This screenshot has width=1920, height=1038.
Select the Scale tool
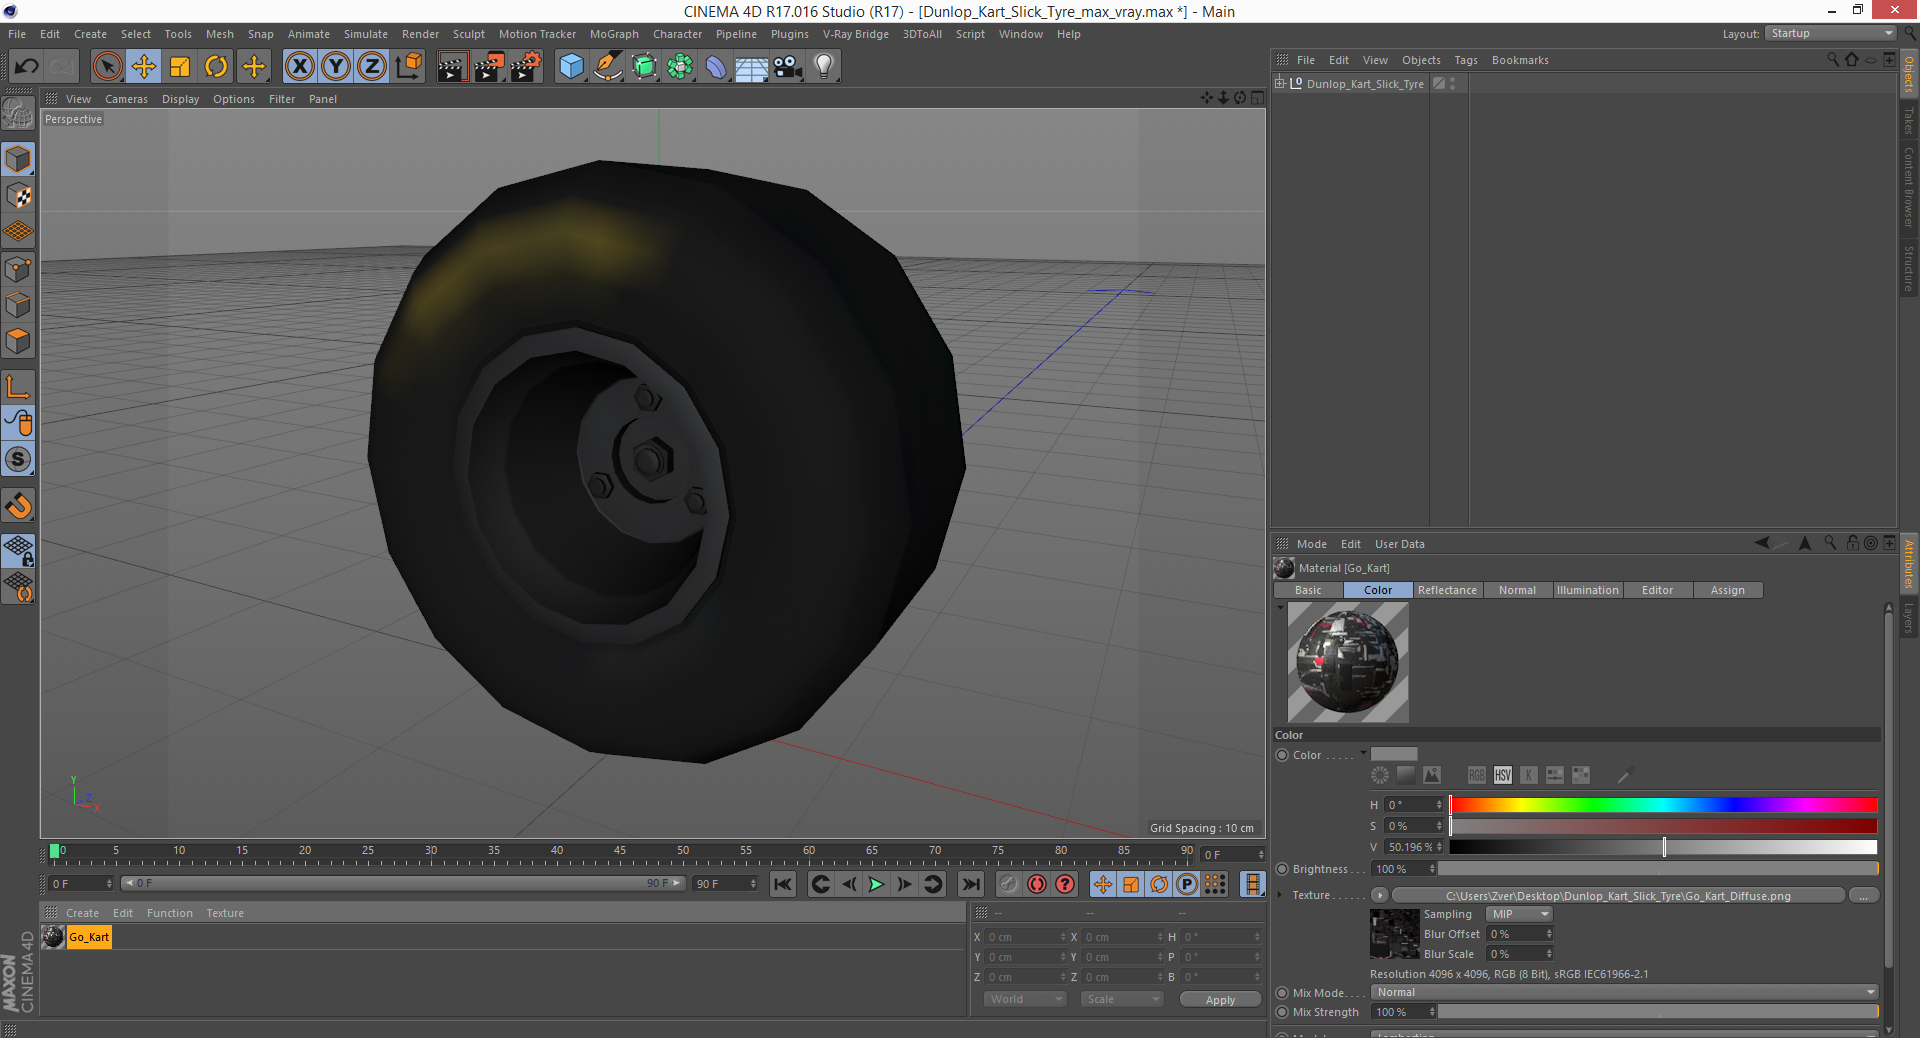coord(180,67)
